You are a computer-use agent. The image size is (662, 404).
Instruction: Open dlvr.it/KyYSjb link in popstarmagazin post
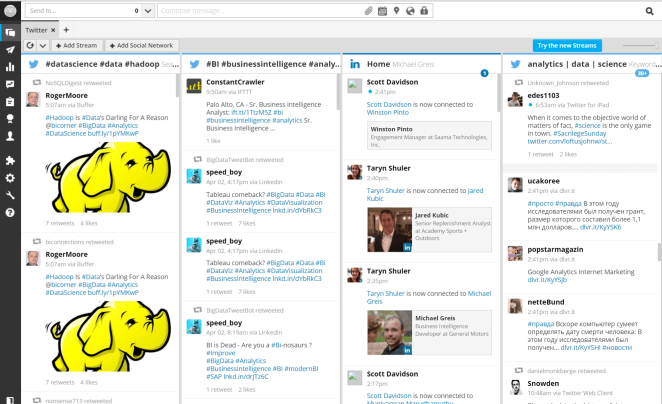click(x=547, y=279)
